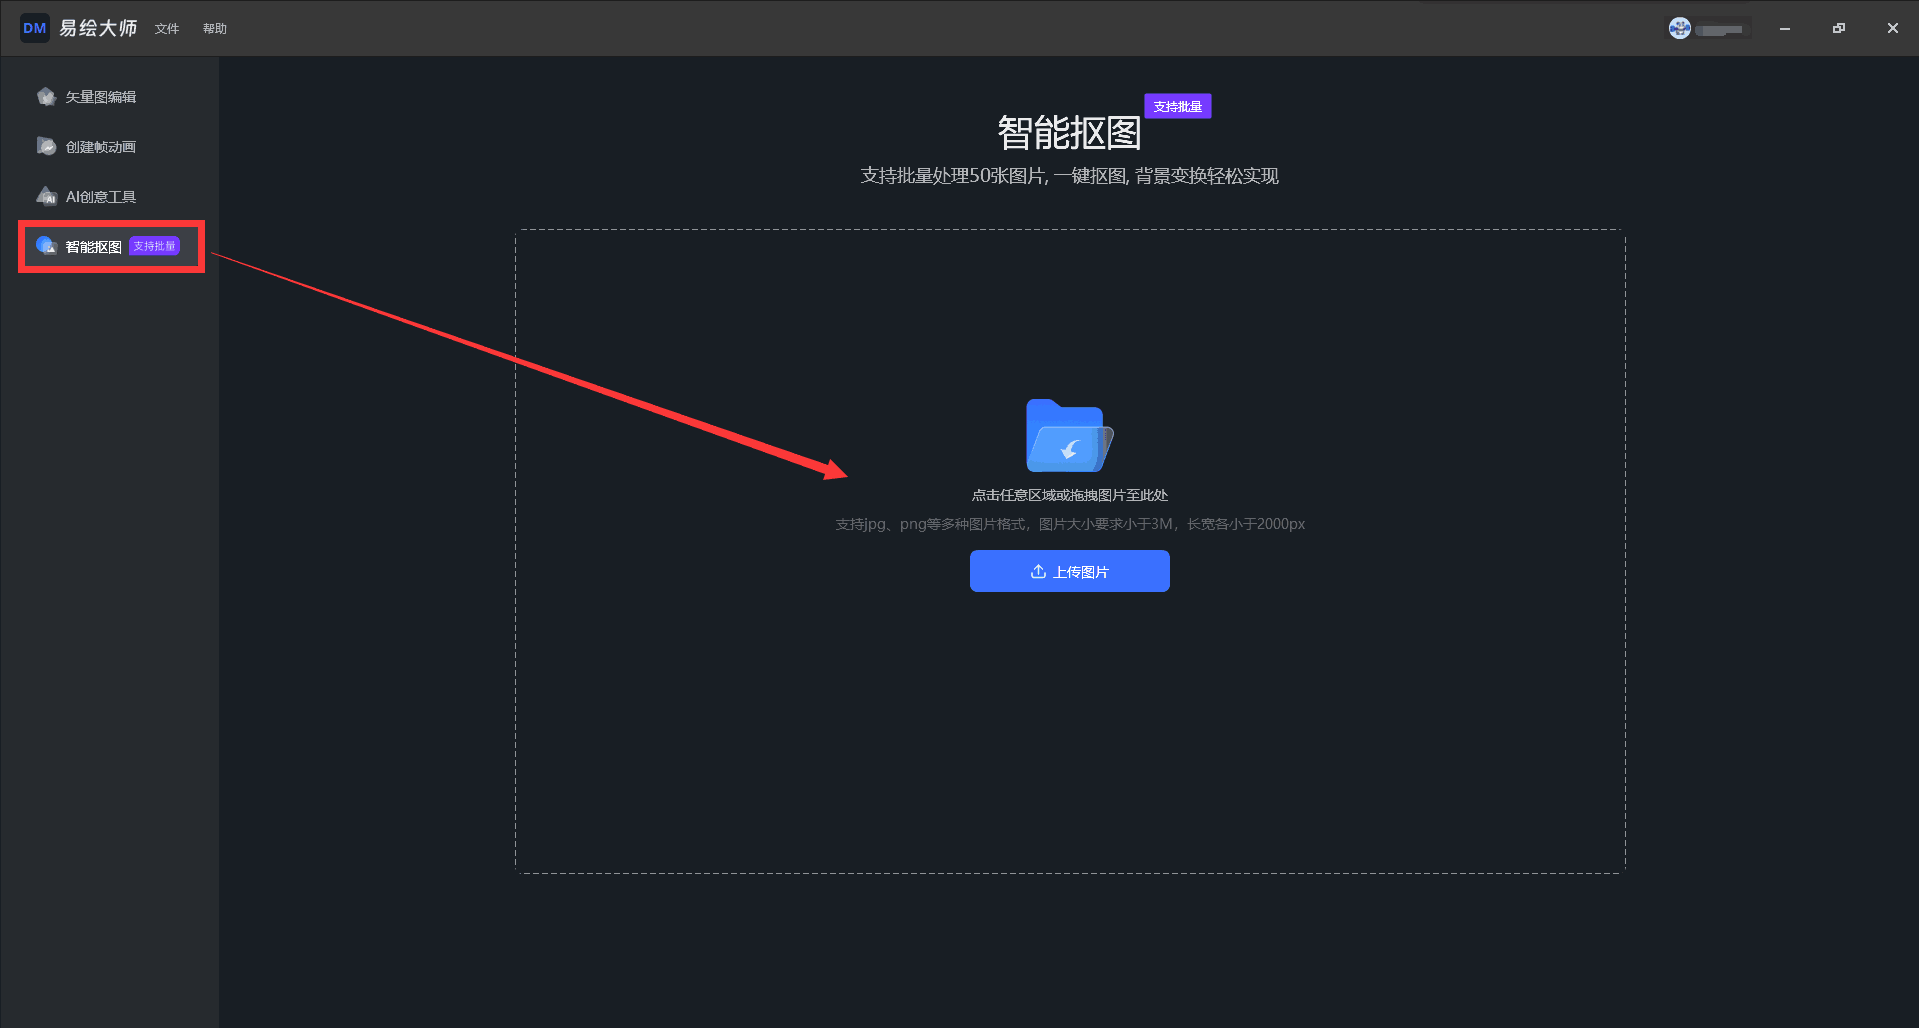
Task: Click the blue folder icon in drop zone
Action: point(1069,436)
